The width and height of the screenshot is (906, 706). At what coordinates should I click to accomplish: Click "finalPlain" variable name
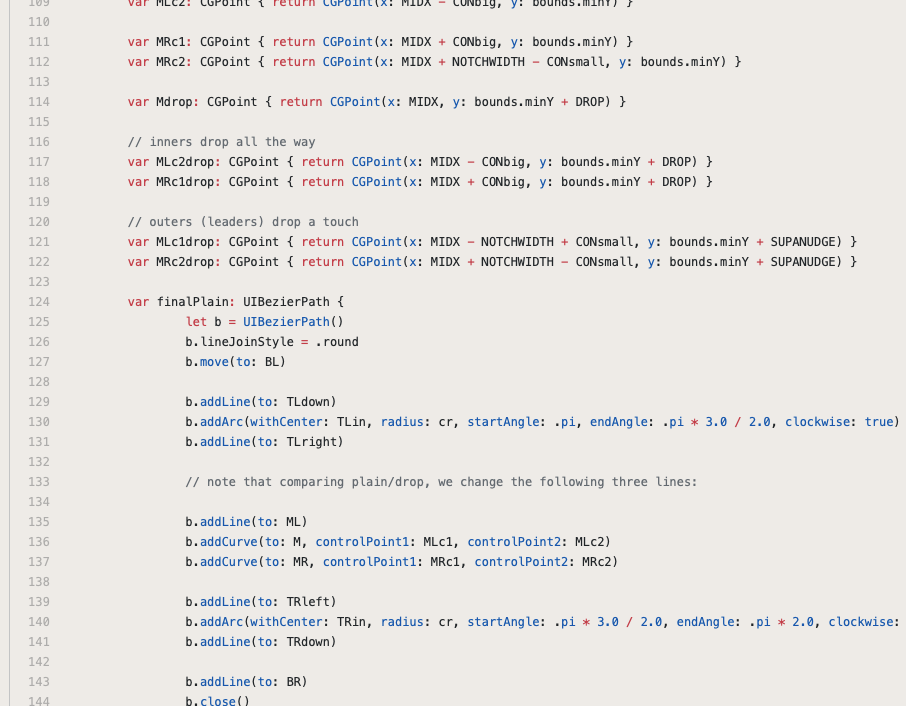(192, 302)
